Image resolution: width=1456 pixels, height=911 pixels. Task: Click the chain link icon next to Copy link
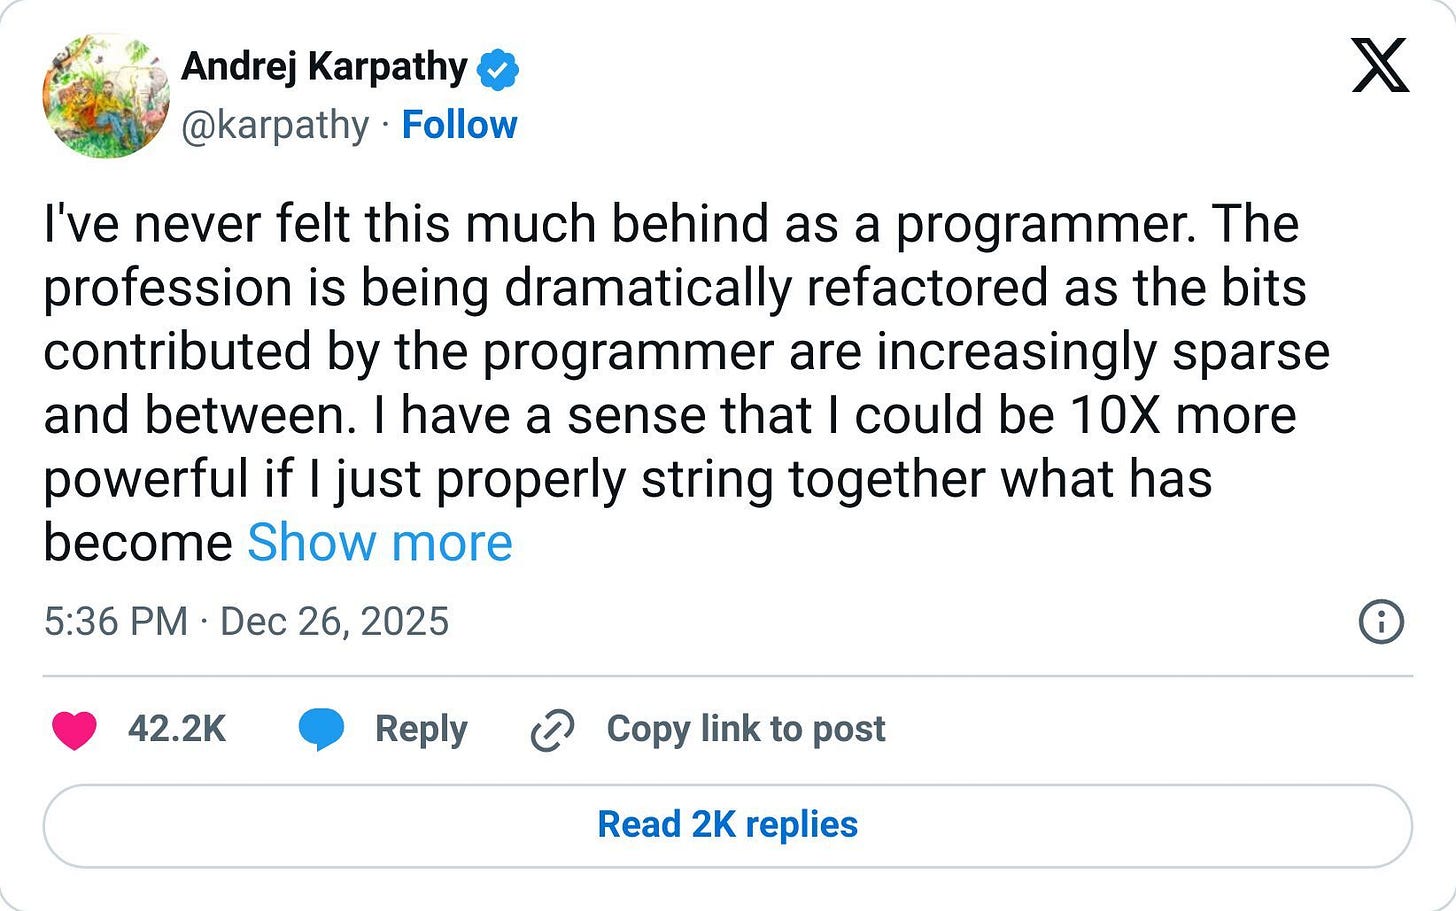click(x=553, y=729)
